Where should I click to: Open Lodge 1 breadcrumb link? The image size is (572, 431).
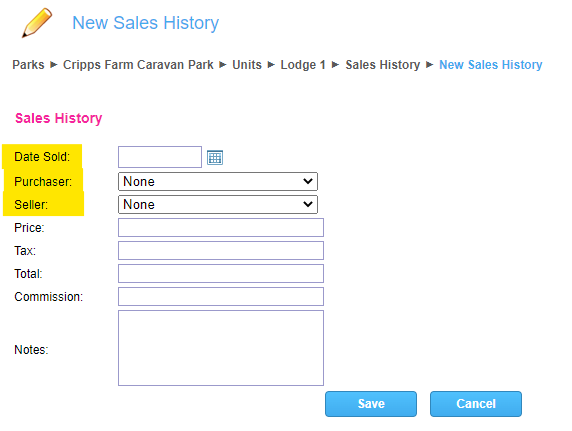(303, 65)
